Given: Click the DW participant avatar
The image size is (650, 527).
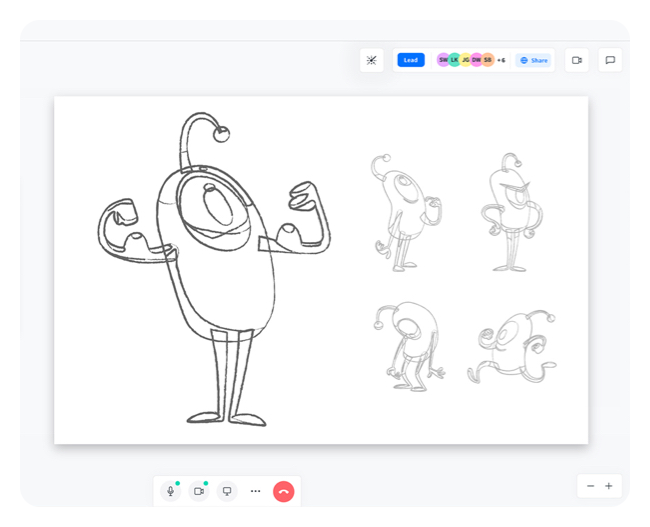Looking at the screenshot, I should [476, 60].
